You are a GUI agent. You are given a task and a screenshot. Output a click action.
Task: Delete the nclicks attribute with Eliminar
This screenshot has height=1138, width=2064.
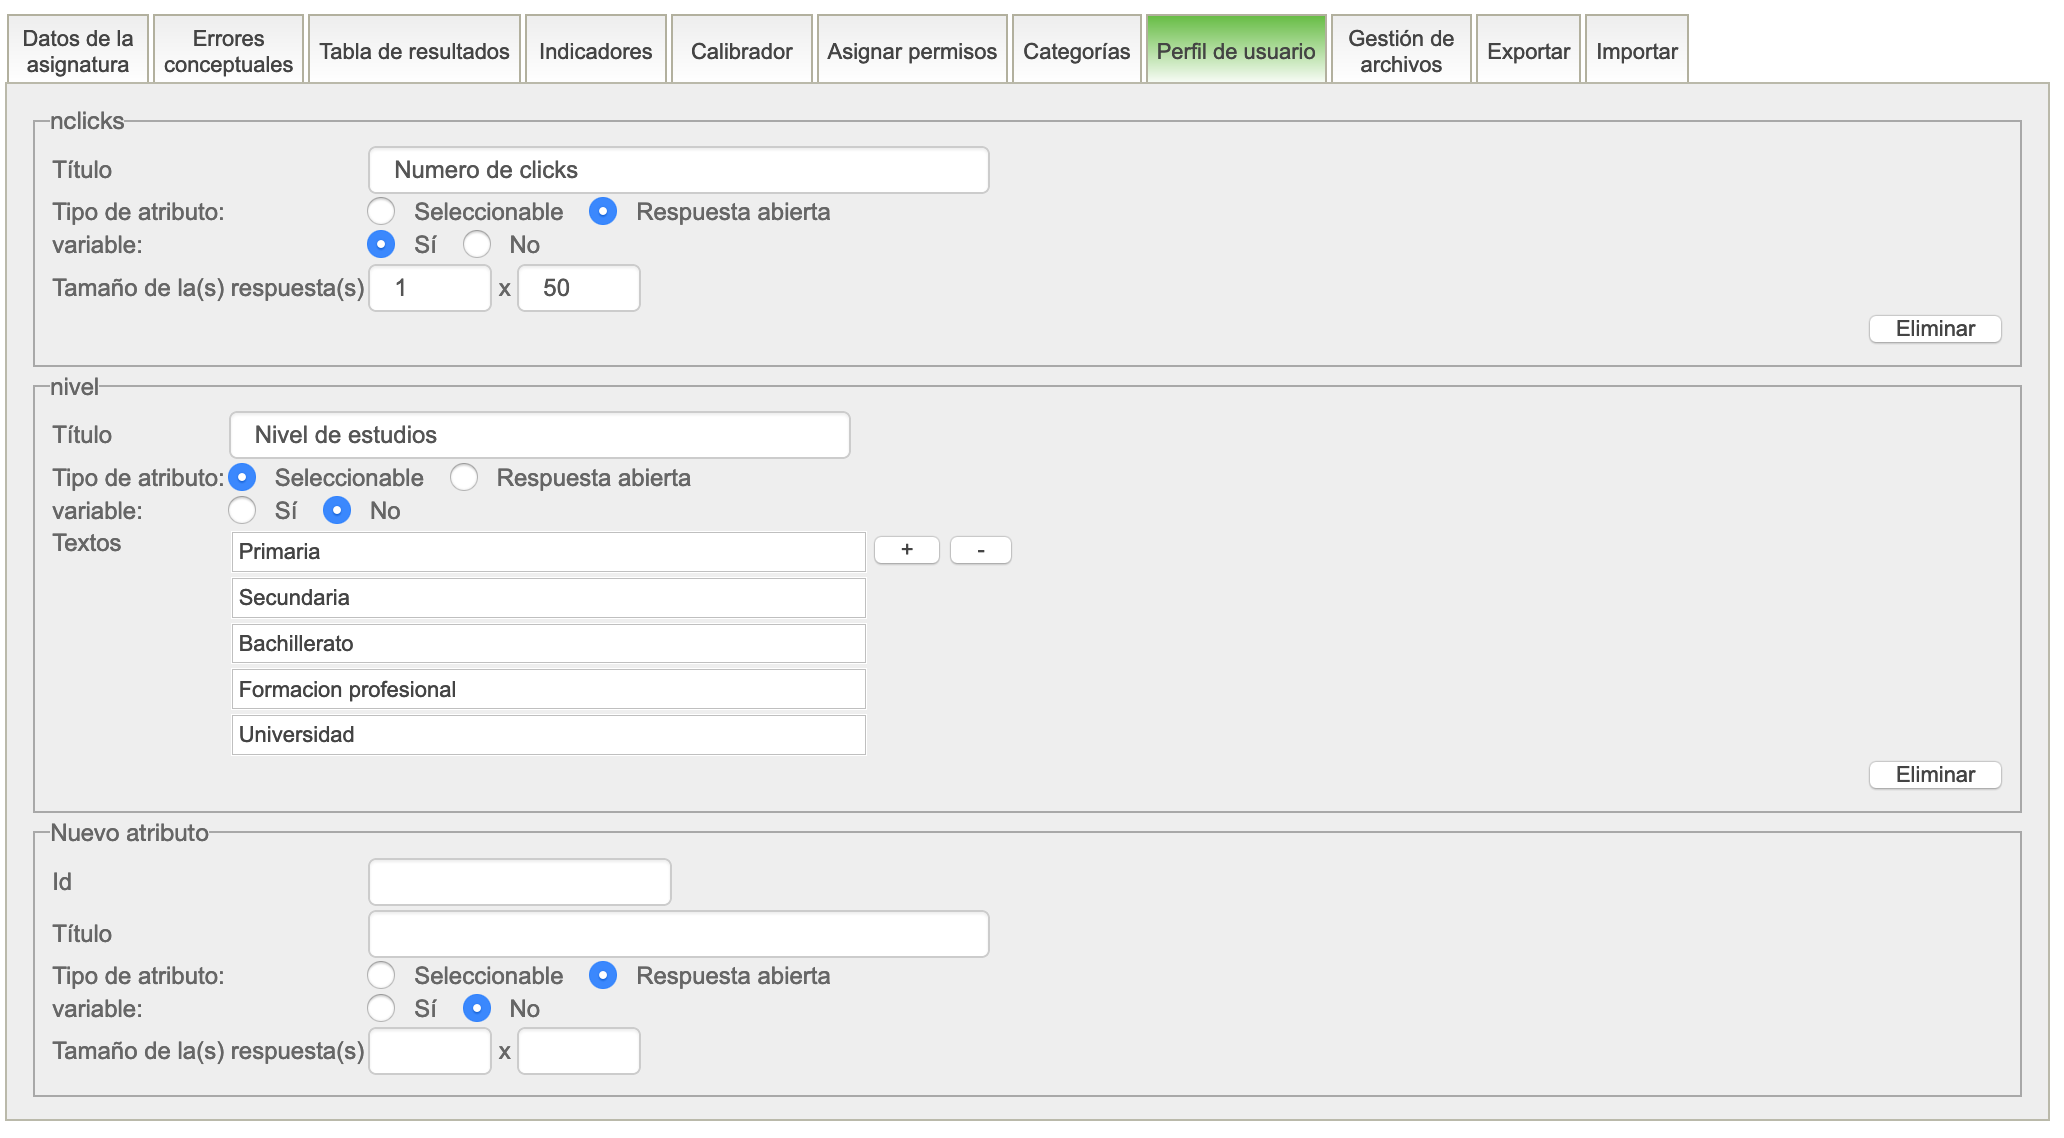tap(1934, 329)
